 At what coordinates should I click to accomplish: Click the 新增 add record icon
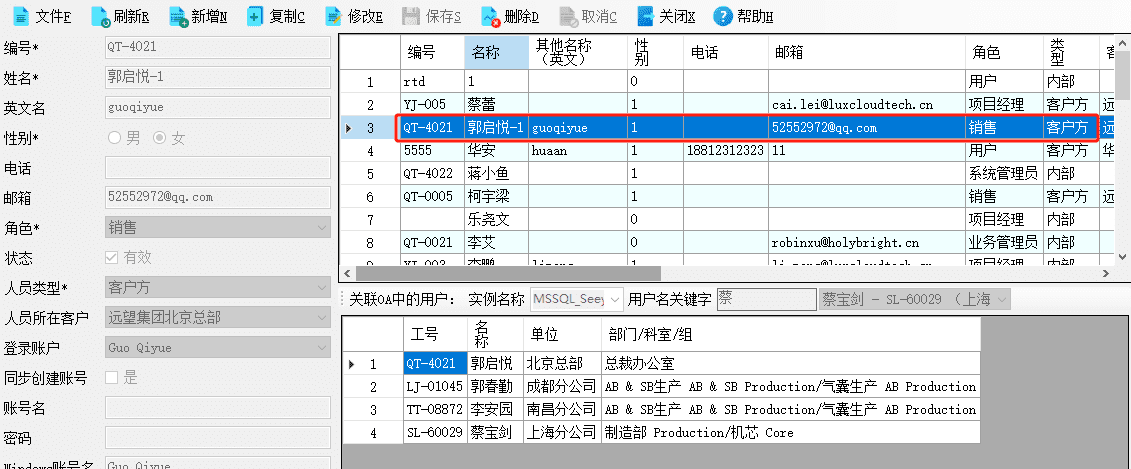pos(179,16)
